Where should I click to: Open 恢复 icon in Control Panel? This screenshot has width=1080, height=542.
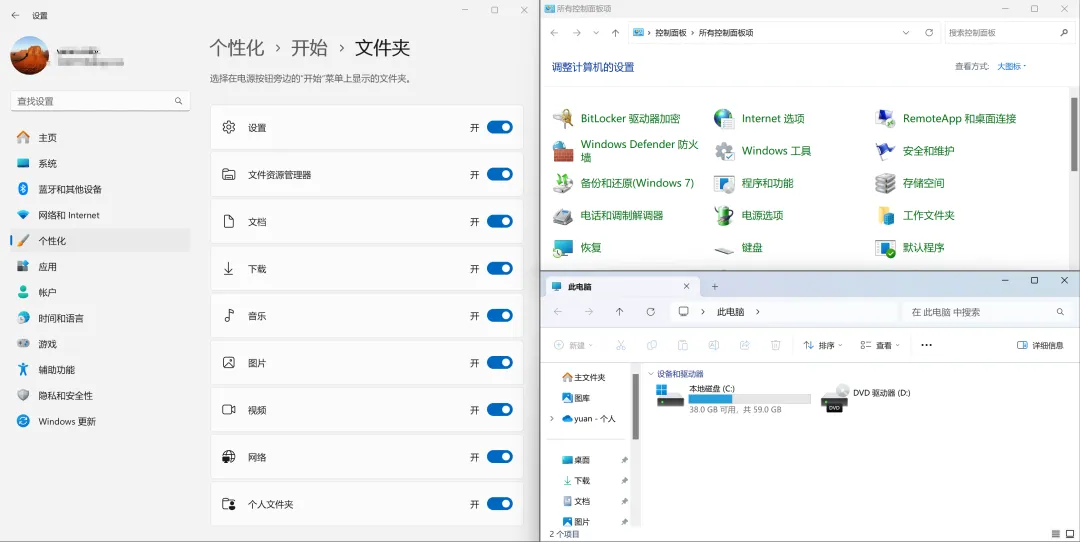[x=563, y=248]
